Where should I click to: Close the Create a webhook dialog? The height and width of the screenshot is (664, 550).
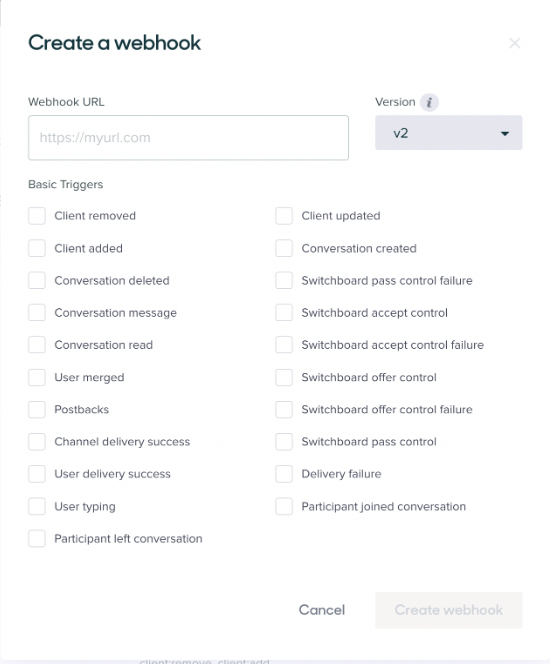(514, 43)
